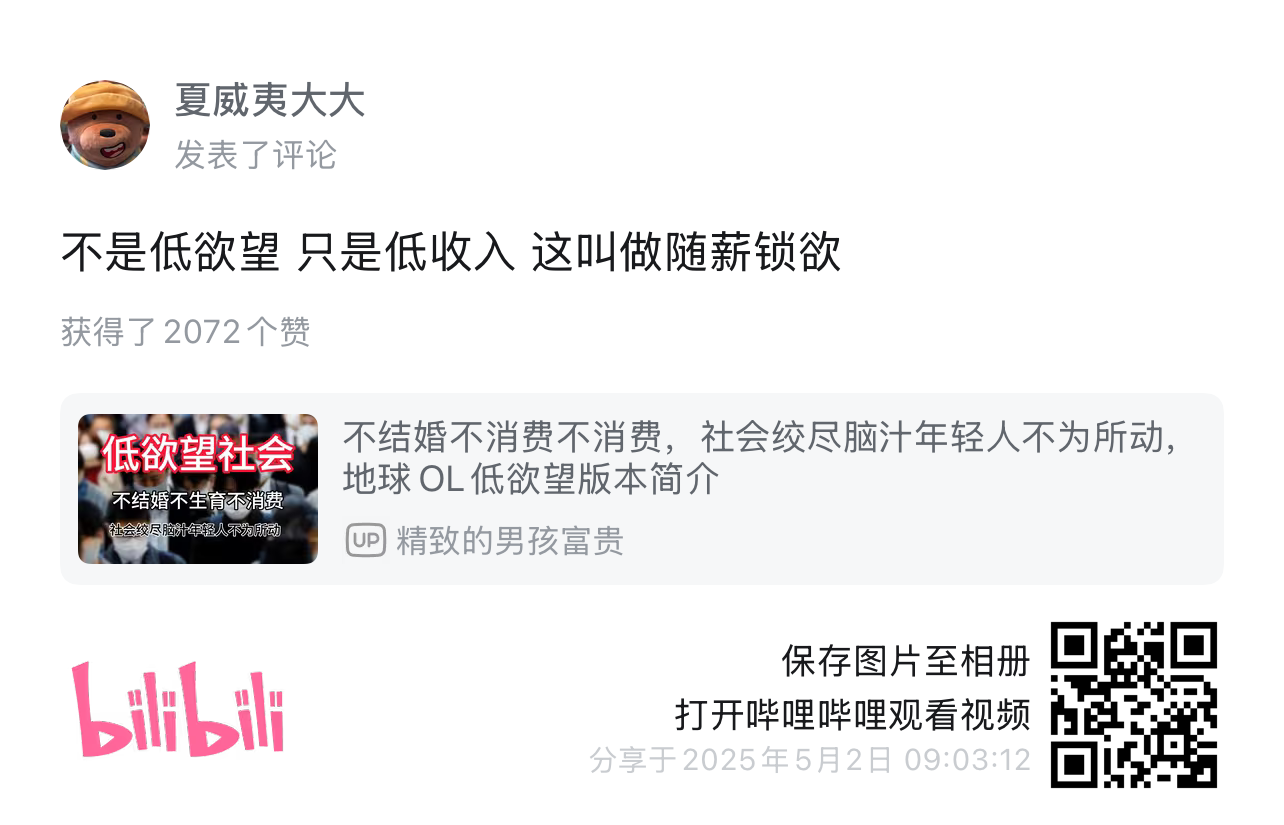Screen dimensions: 1284x825
Task: Tap the pink bilibili logo
Action: coord(178,708)
